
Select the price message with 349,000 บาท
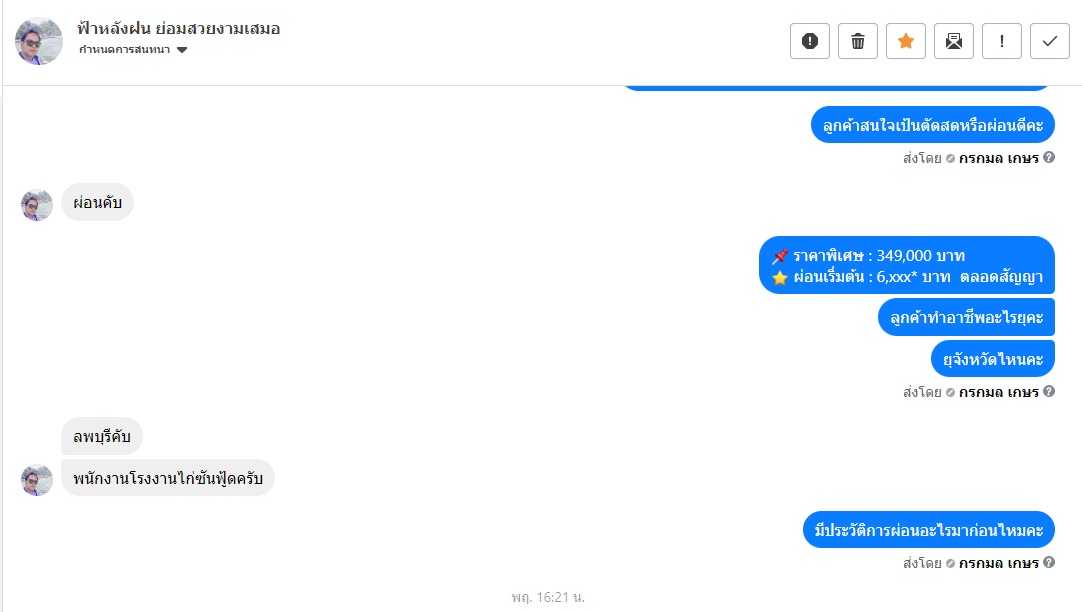907,266
